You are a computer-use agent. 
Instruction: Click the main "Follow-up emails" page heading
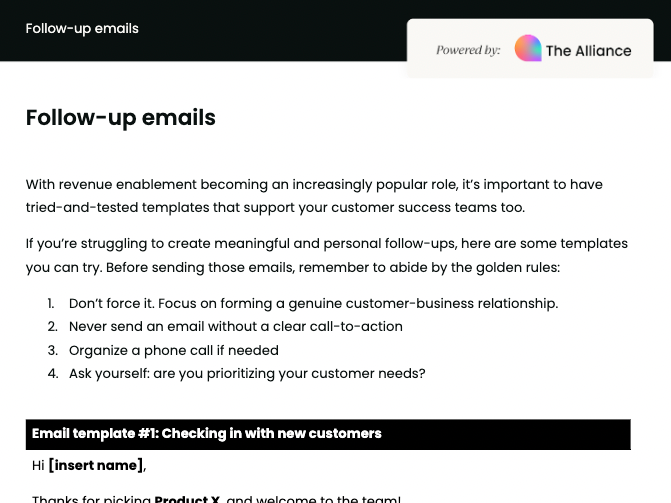click(x=121, y=117)
